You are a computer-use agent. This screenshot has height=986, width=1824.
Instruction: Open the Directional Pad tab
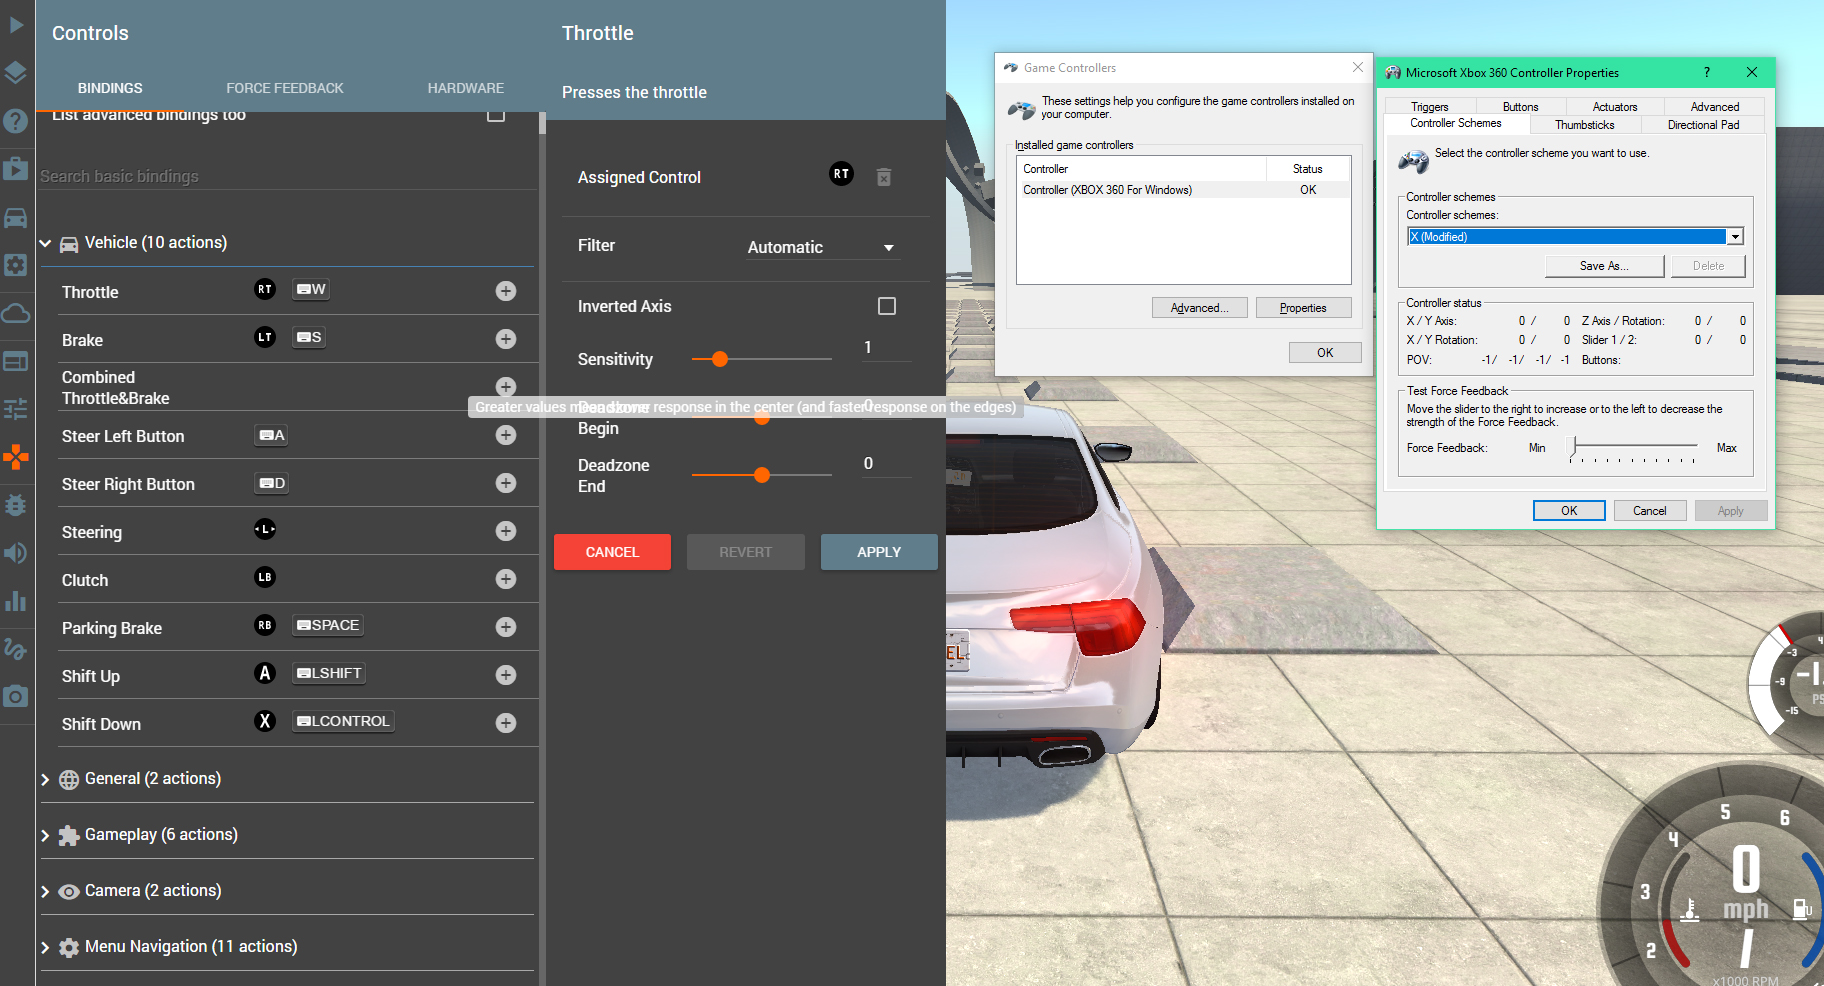click(1704, 125)
